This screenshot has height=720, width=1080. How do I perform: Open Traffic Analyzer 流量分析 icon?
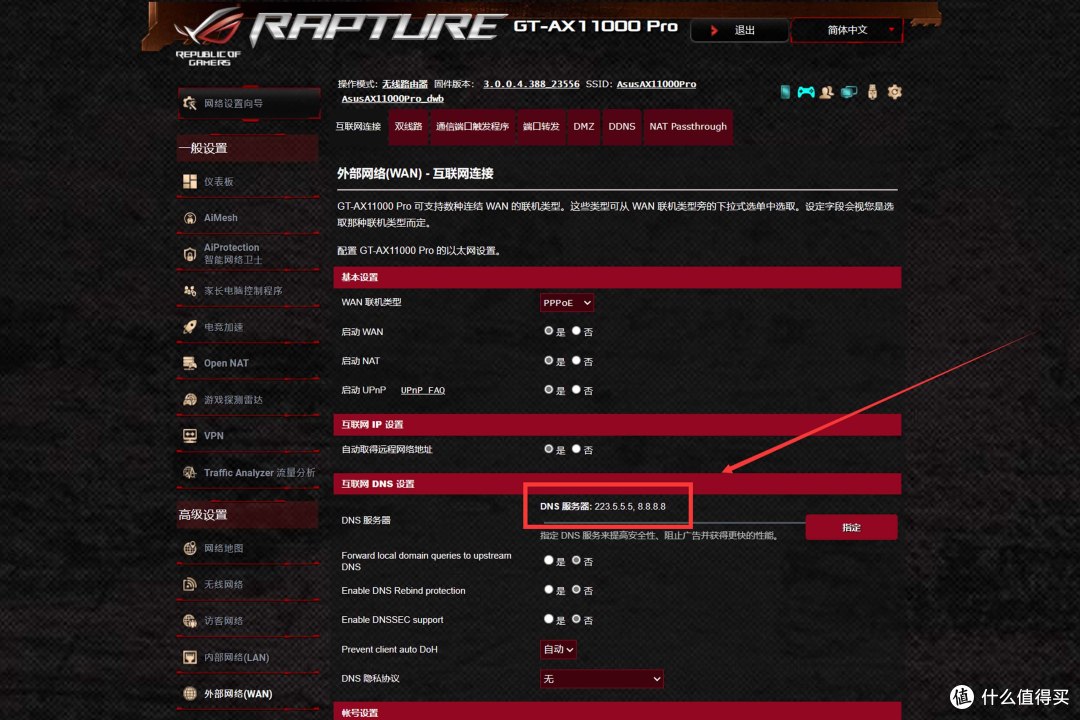(x=189, y=473)
